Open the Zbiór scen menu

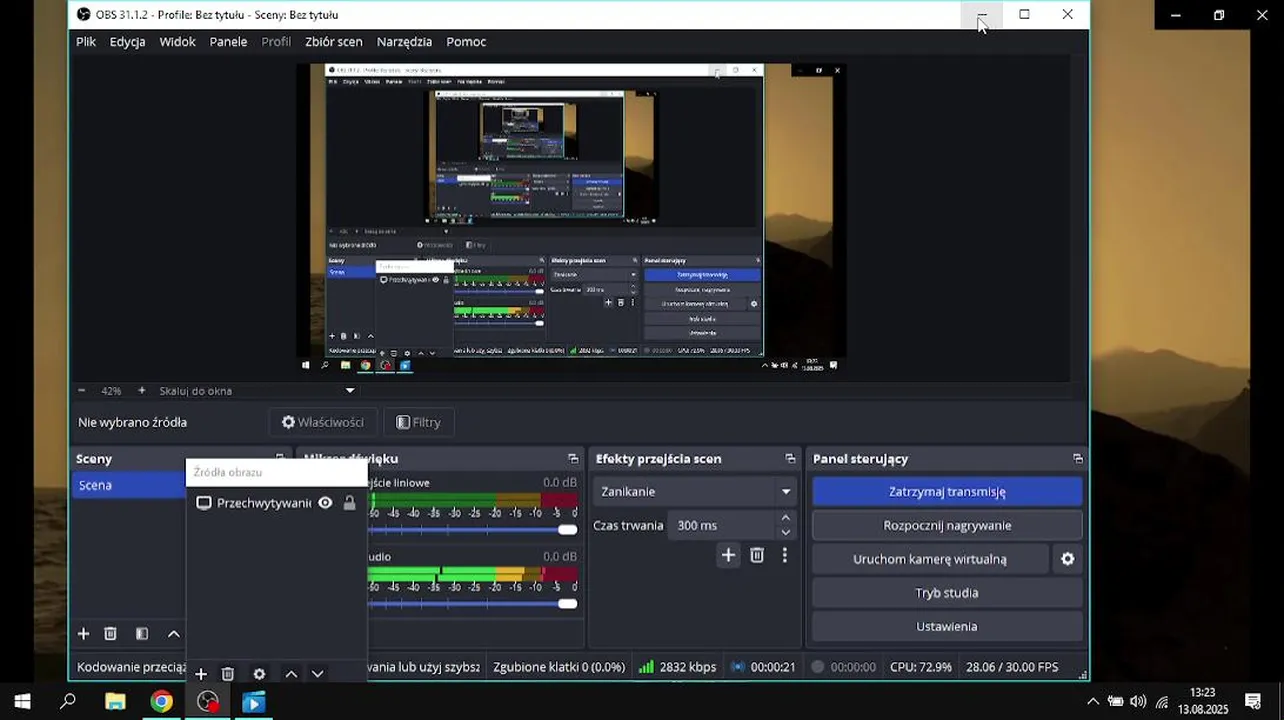(x=334, y=42)
